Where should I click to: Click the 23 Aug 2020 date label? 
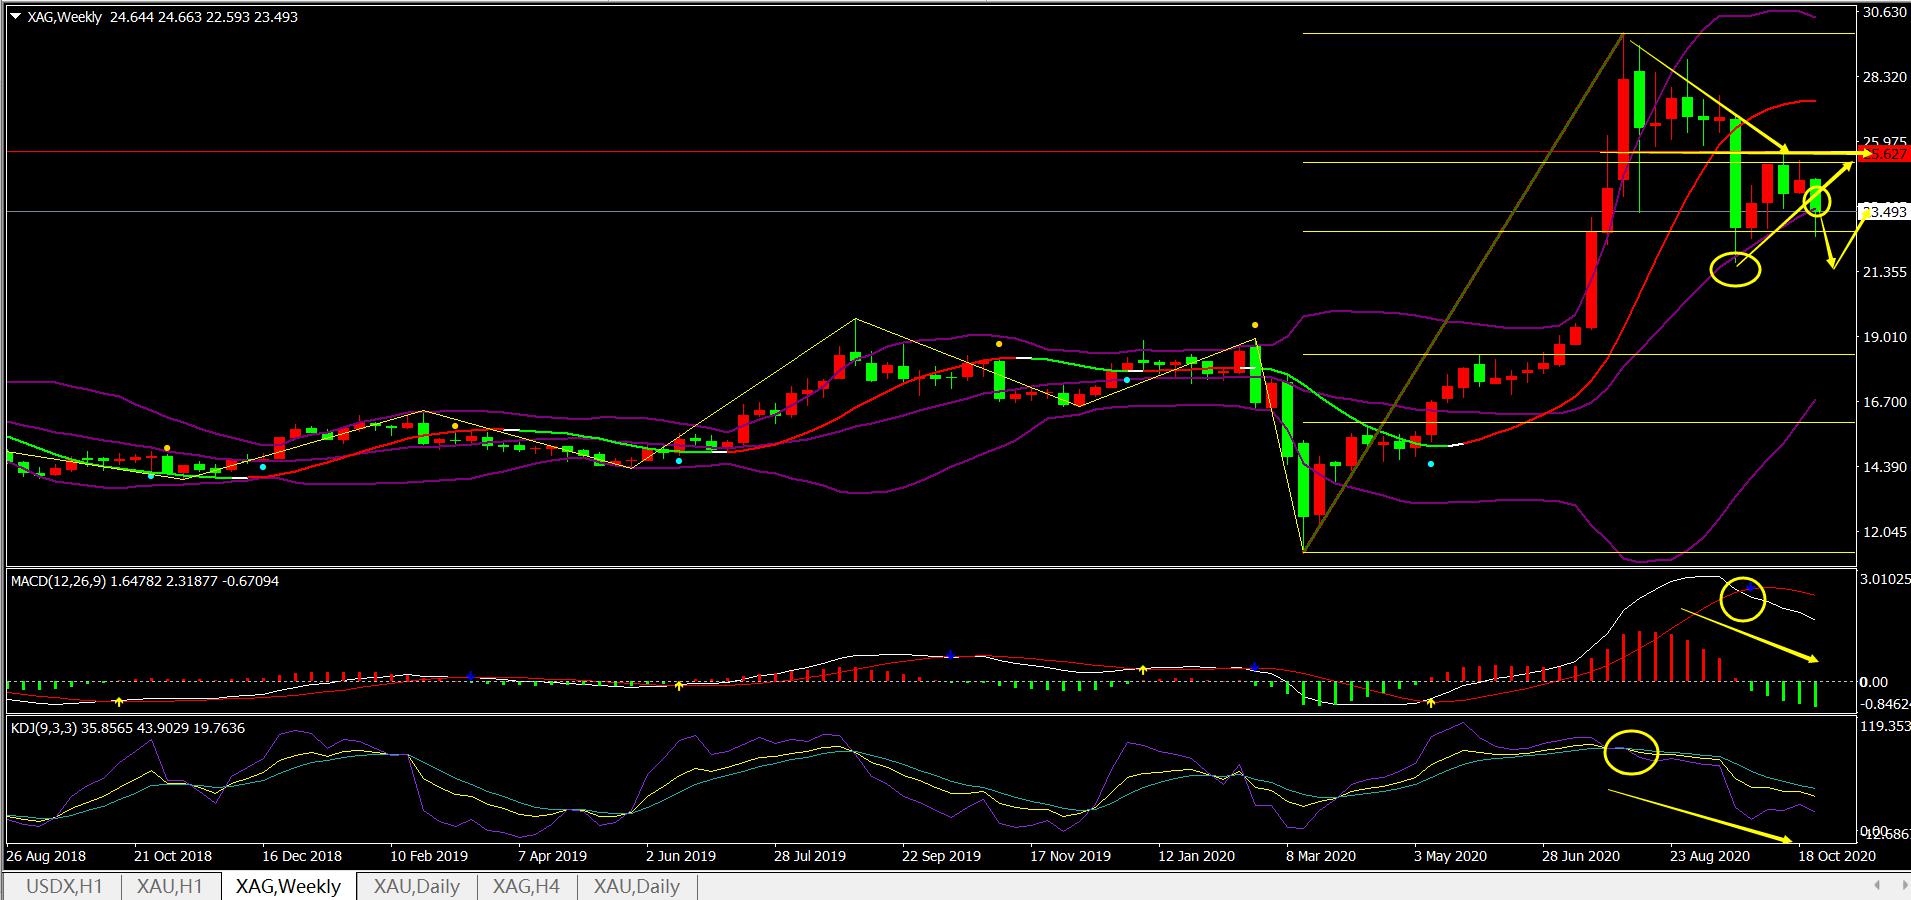tap(1710, 856)
